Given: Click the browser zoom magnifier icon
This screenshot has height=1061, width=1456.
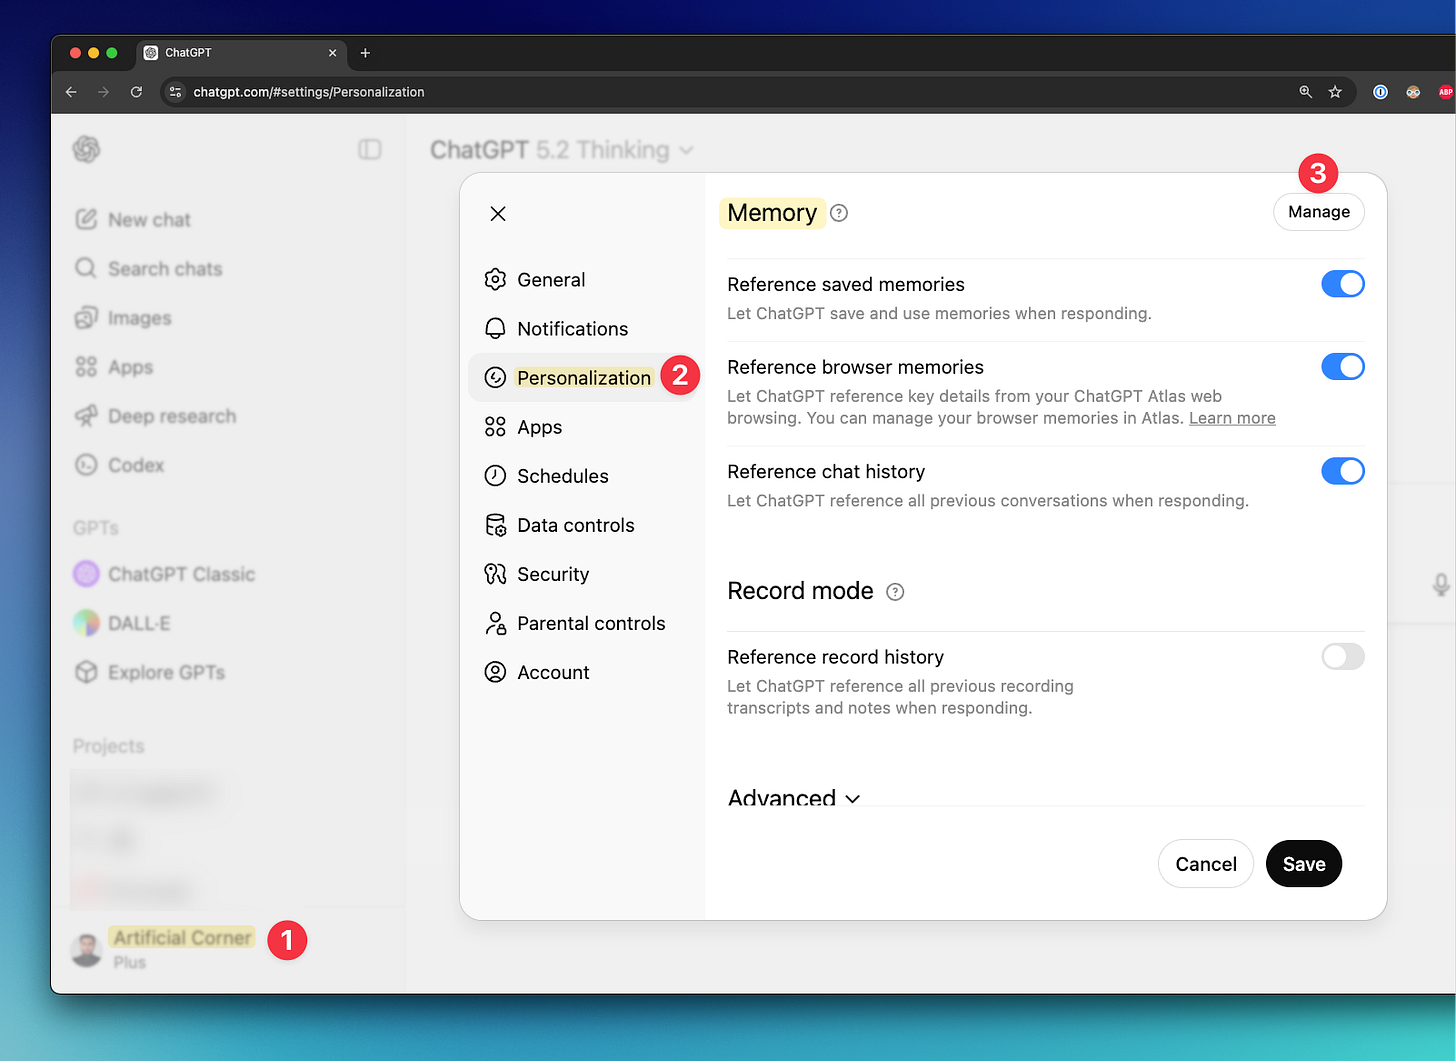Looking at the screenshot, I should [1305, 92].
